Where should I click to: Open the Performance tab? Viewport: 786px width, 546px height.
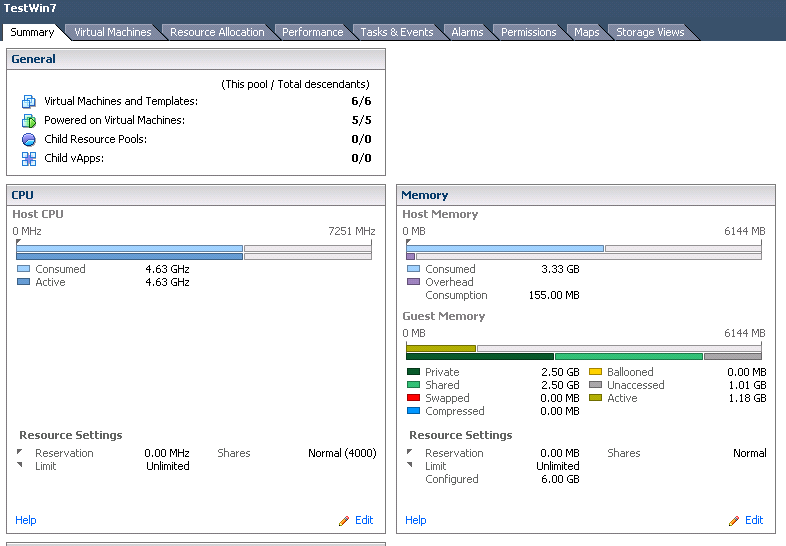312,32
